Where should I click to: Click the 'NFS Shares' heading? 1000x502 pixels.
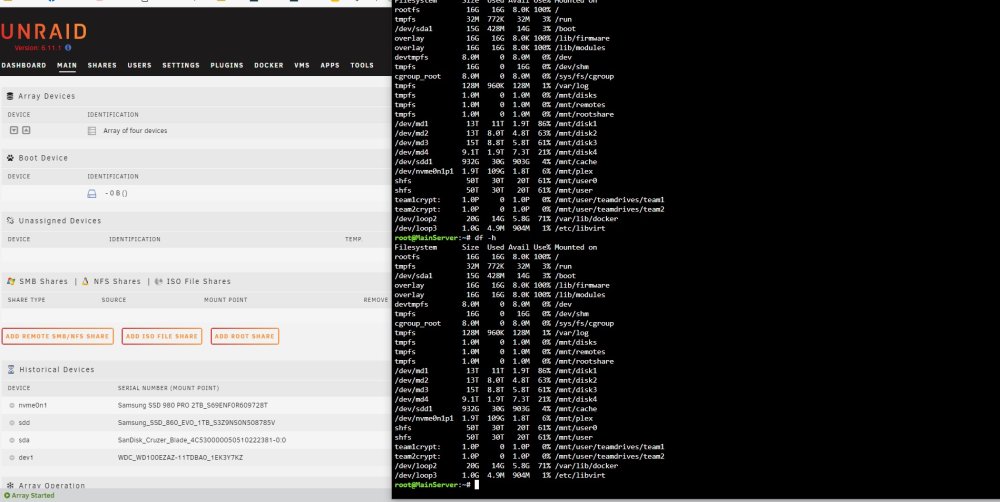117,281
